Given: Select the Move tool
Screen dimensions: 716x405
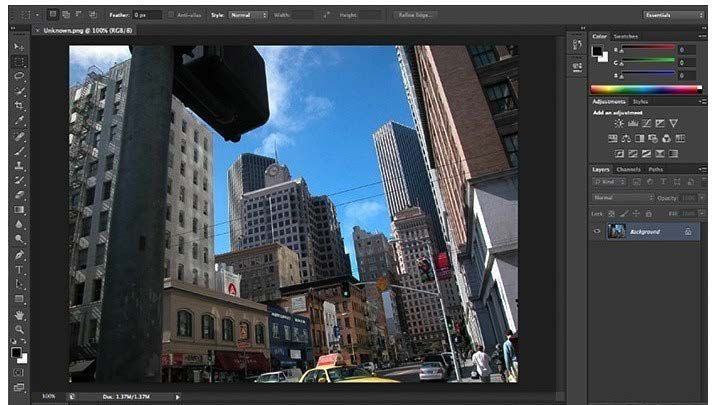Looking at the screenshot, I should 19,47.
